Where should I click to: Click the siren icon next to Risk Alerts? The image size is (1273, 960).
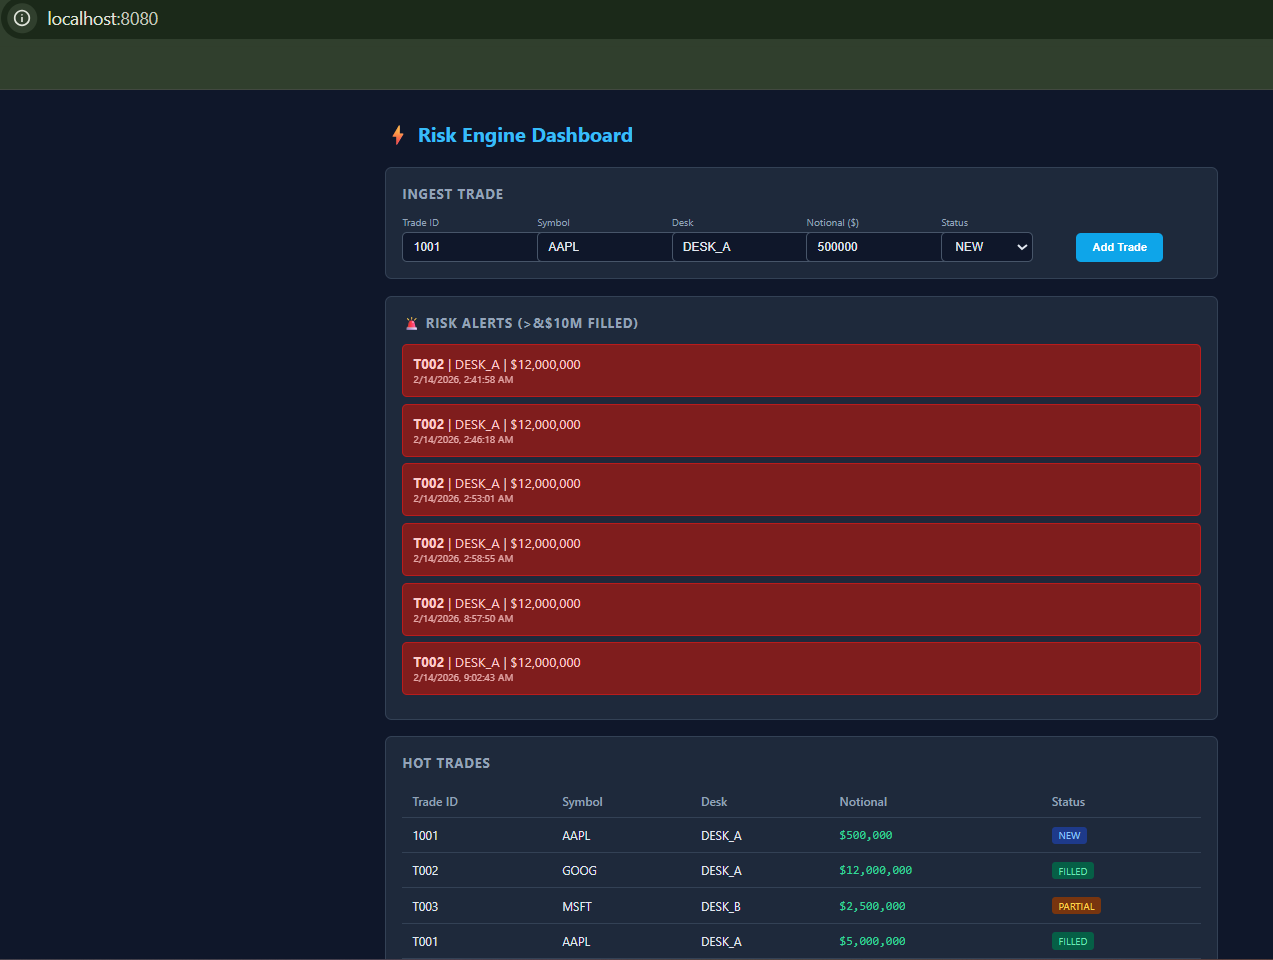coord(411,323)
